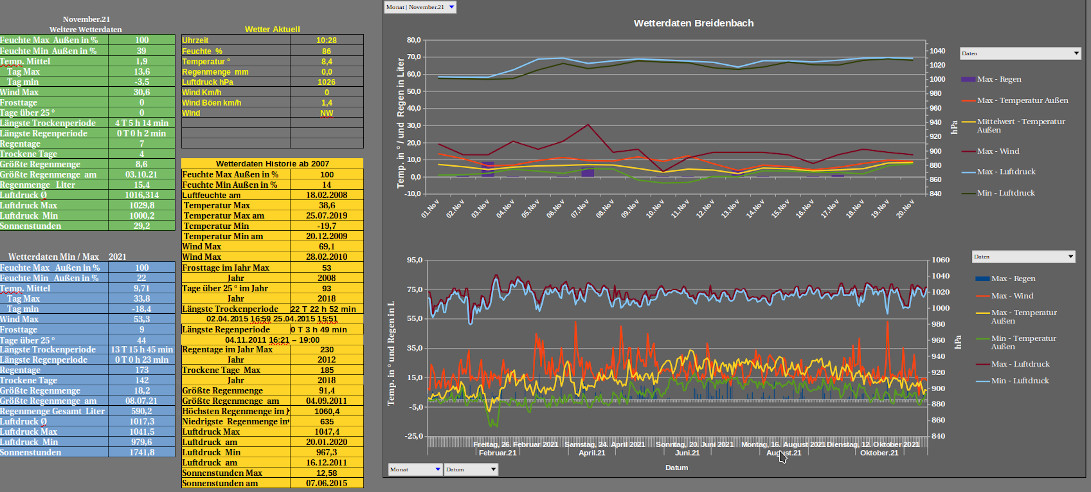Select the blue Temp. Mittel value 9,71
1091x492 pixels.
click(142, 287)
